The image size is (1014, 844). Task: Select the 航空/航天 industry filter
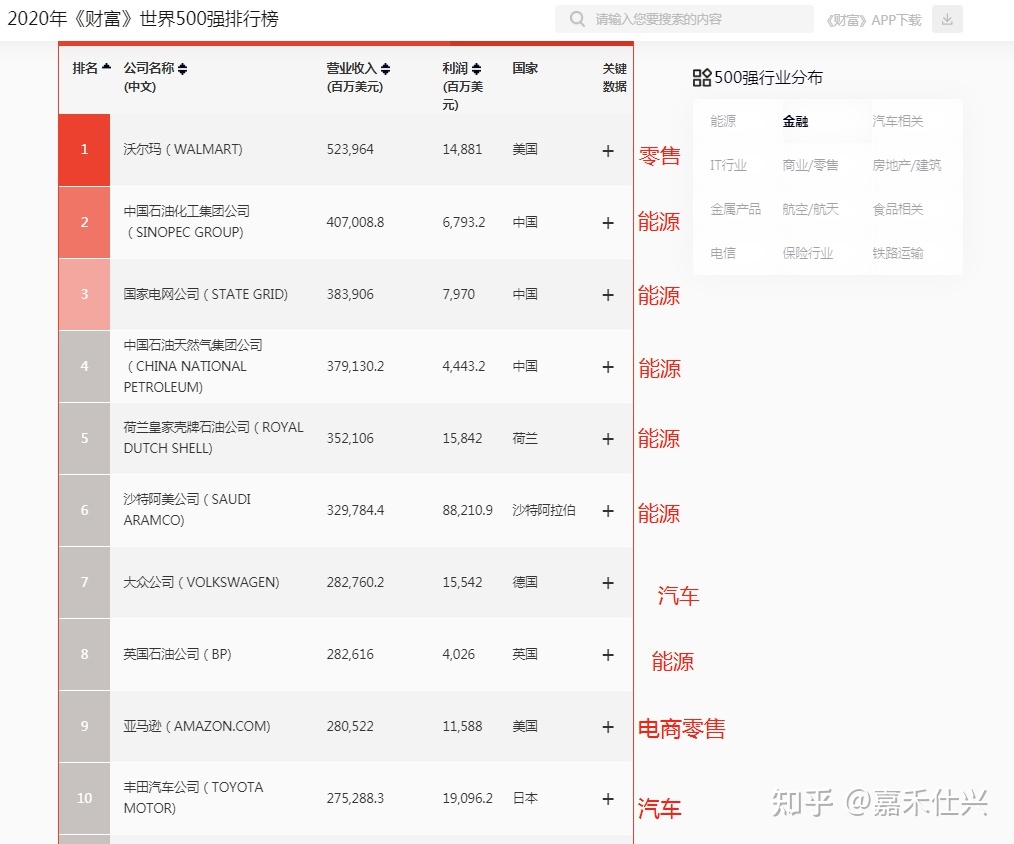(810, 209)
